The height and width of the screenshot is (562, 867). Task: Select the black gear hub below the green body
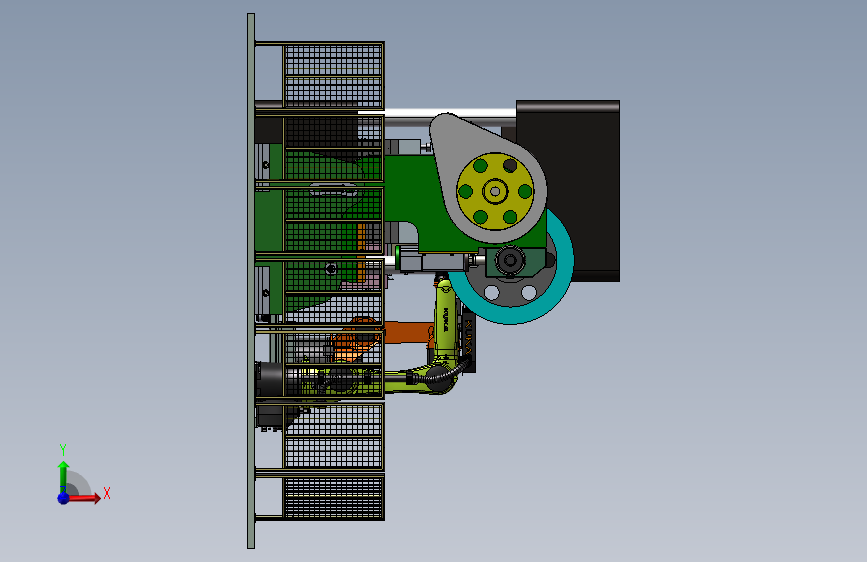pyautogui.click(x=510, y=259)
